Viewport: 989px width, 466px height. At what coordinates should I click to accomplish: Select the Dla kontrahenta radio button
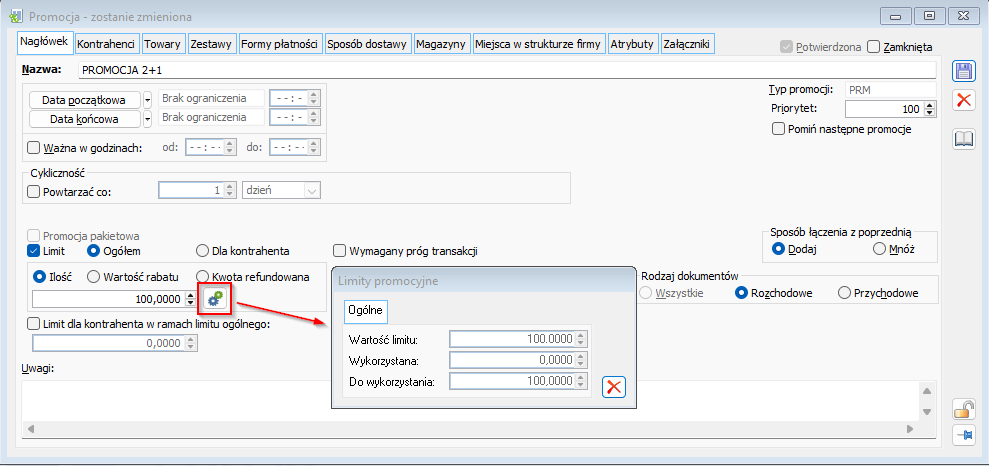point(202,251)
